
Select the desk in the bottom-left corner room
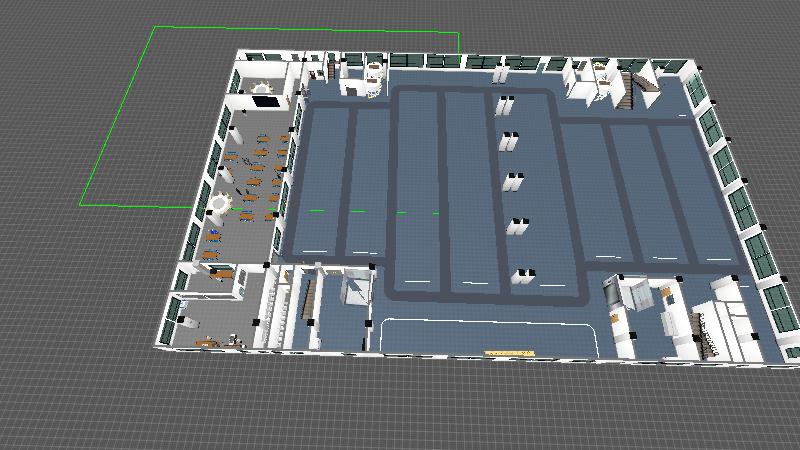click(211, 342)
